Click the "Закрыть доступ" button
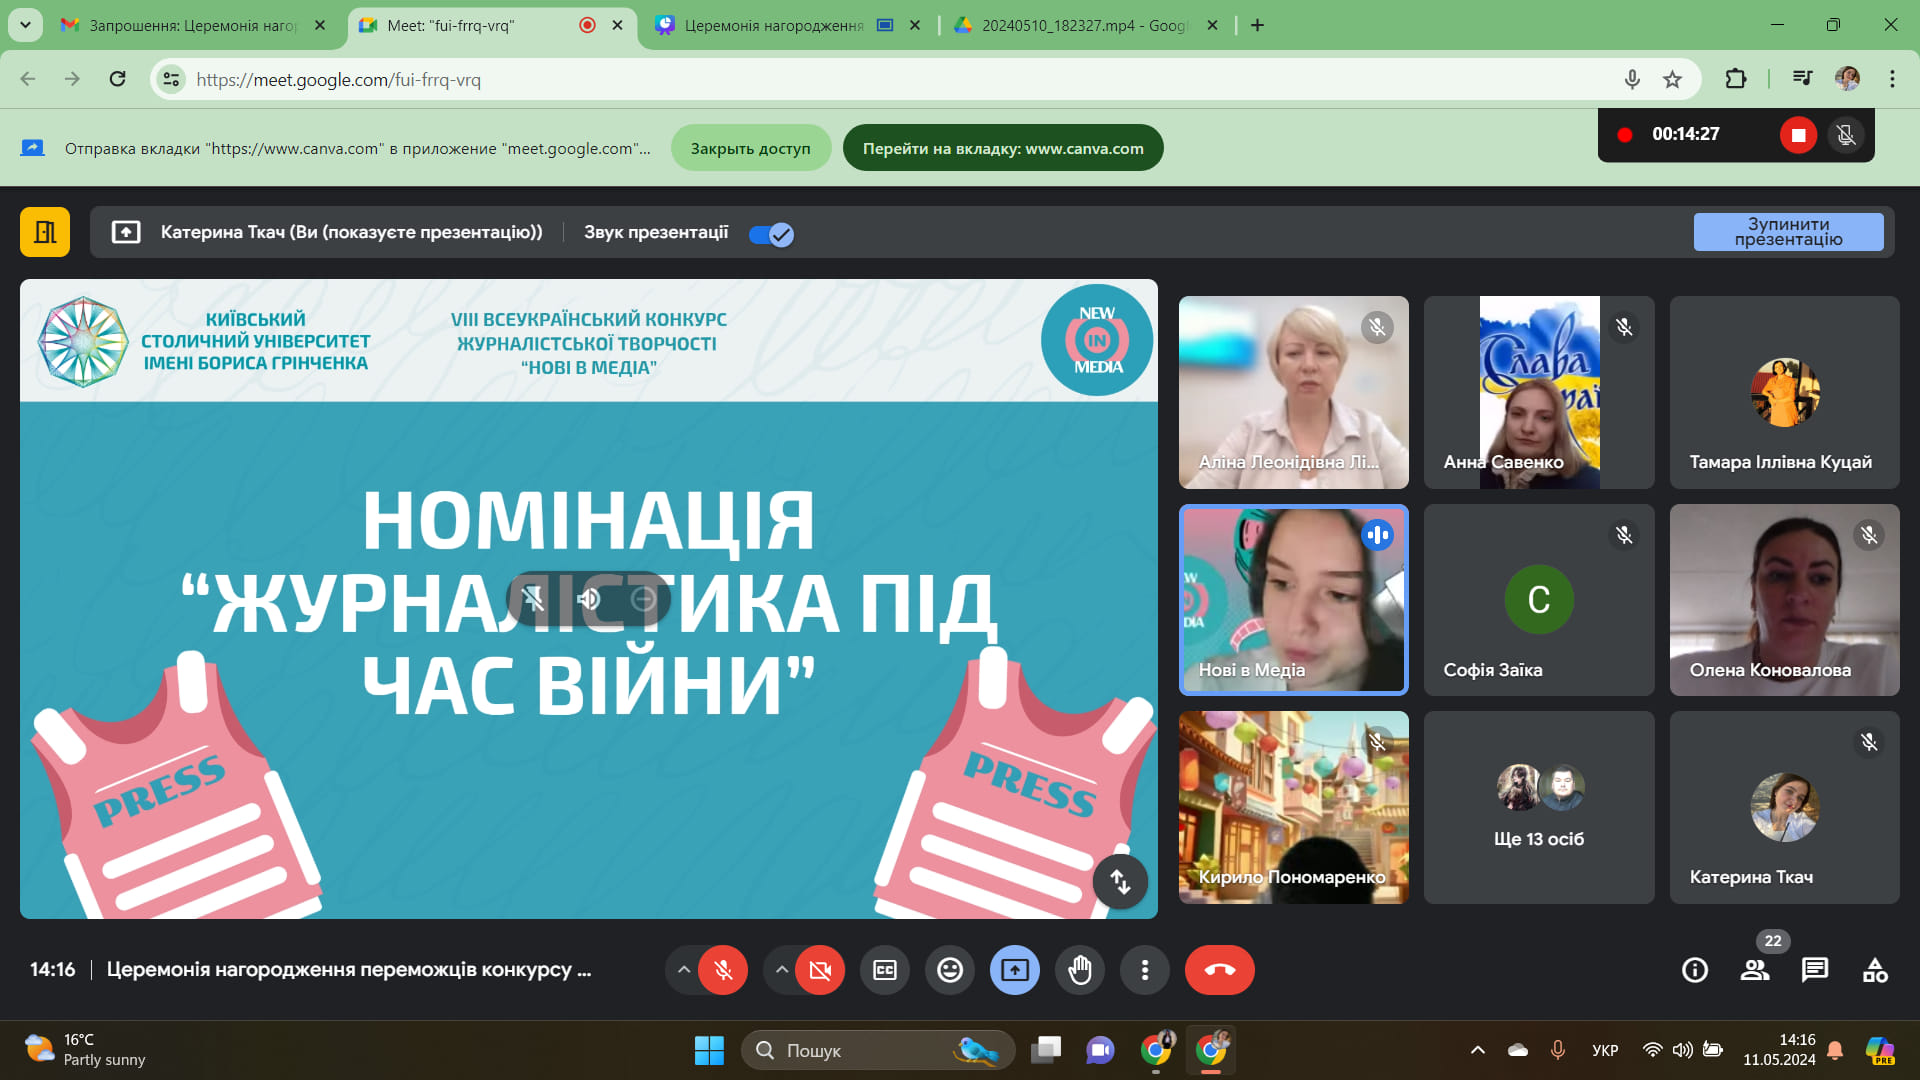Image resolution: width=1920 pixels, height=1080 pixels. (x=750, y=148)
